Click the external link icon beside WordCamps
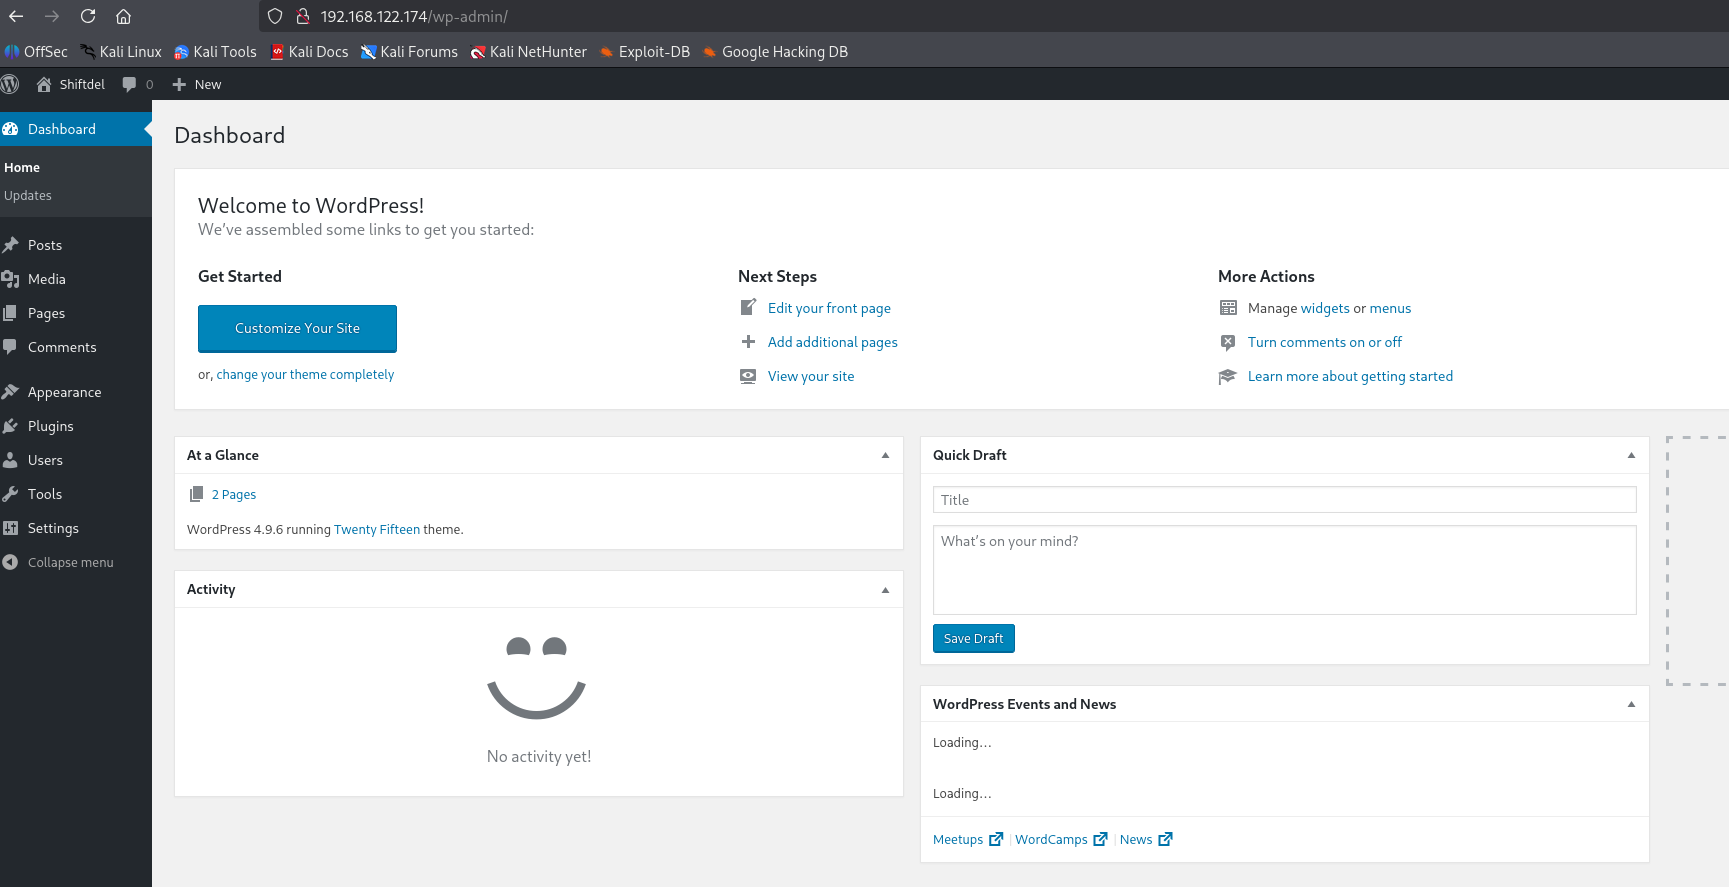 tap(1100, 839)
